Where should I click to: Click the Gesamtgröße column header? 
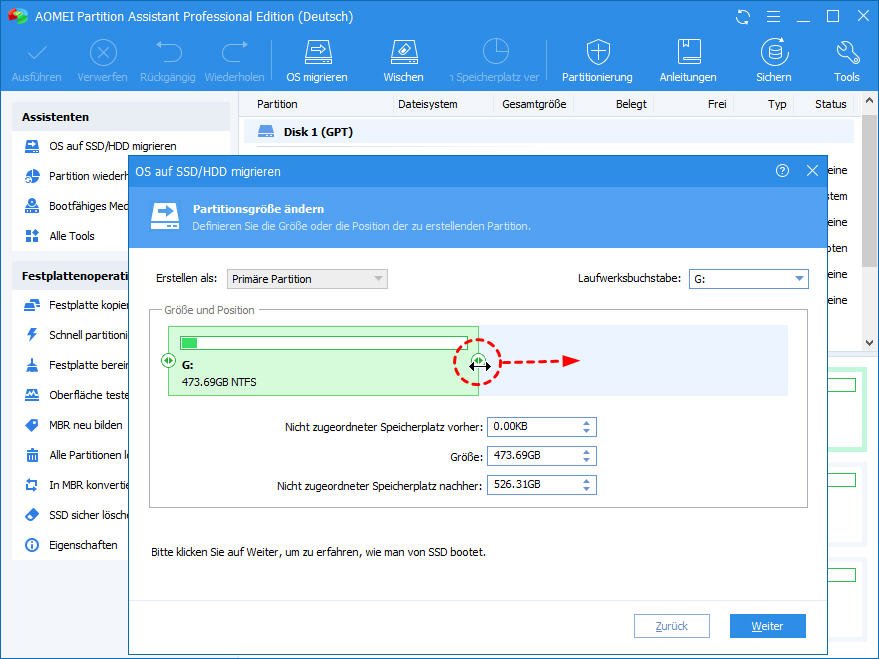tap(534, 104)
